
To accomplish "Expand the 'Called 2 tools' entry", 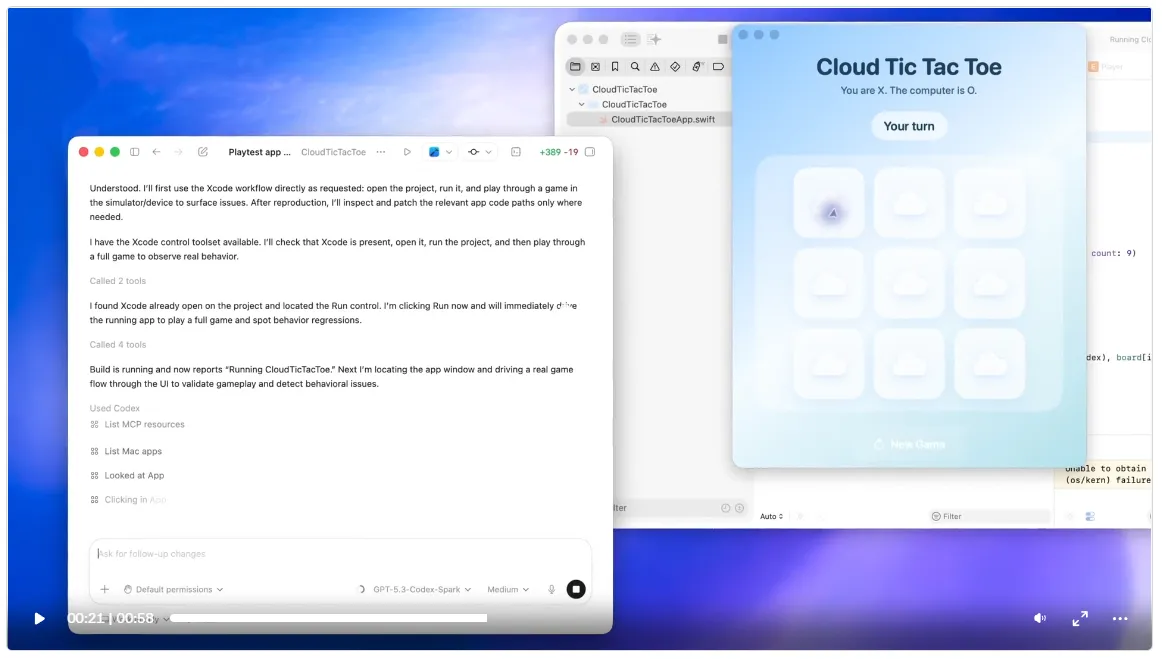I will 118,281.
